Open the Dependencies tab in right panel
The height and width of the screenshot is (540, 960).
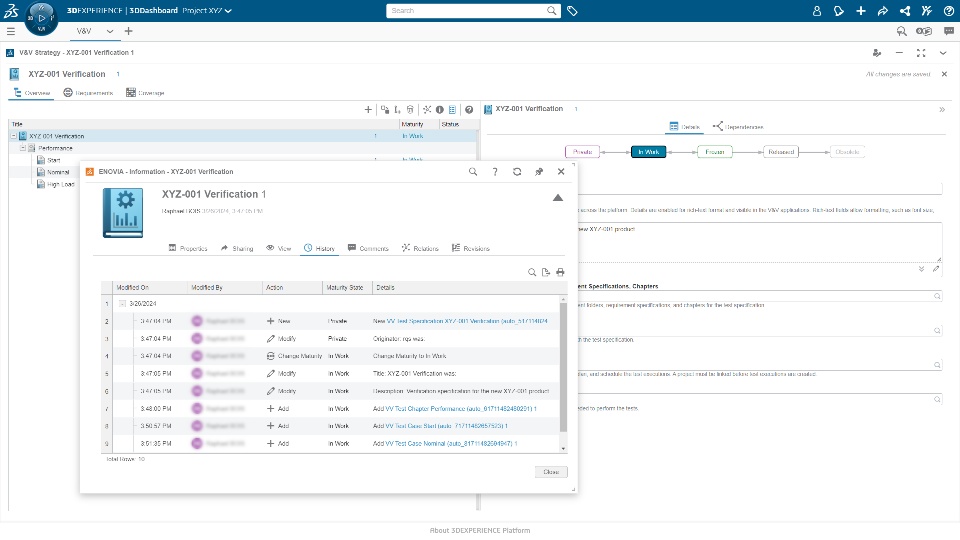[x=738, y=127]
